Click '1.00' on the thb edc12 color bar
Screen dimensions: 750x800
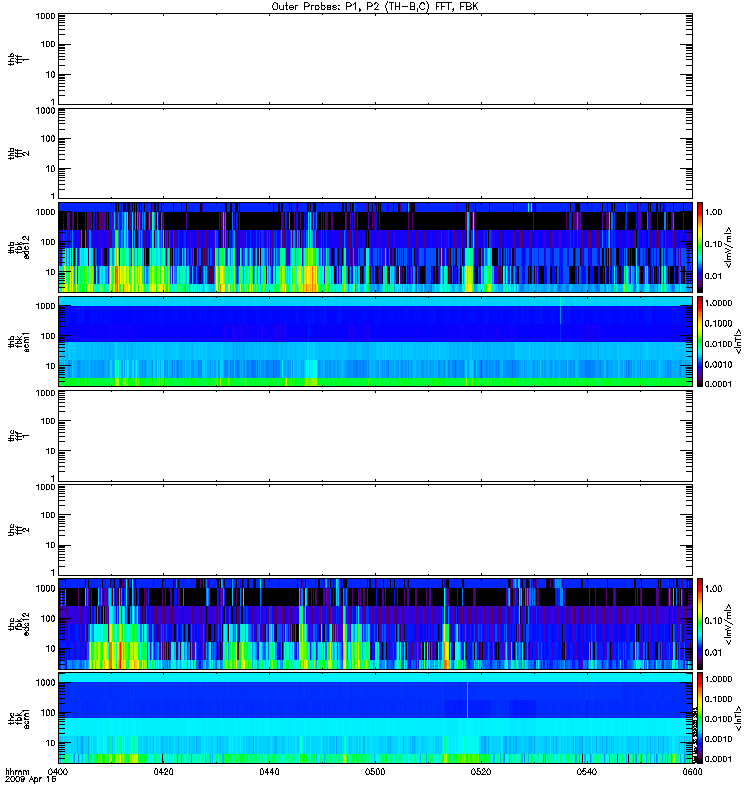[x=713, y=212]
